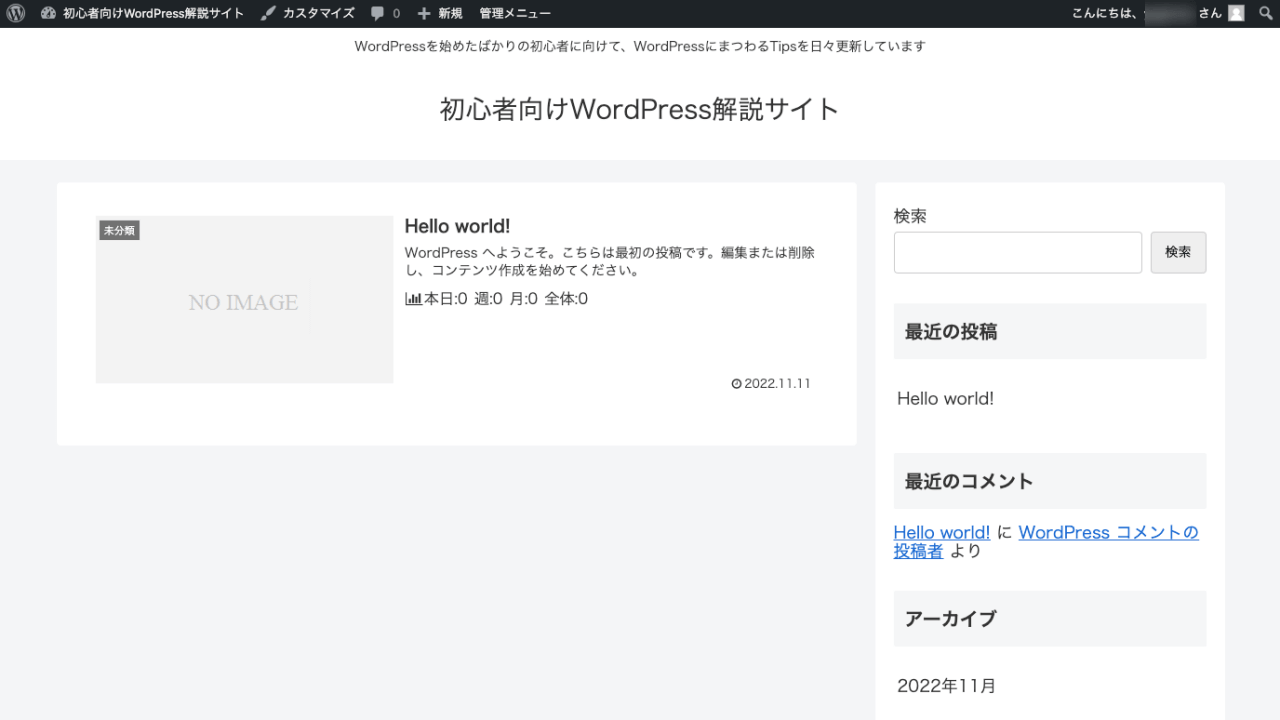Viewport: 1280px width, 720px height.
Task: Click the アーカイブ widget heading
Action: (1050, 618)
